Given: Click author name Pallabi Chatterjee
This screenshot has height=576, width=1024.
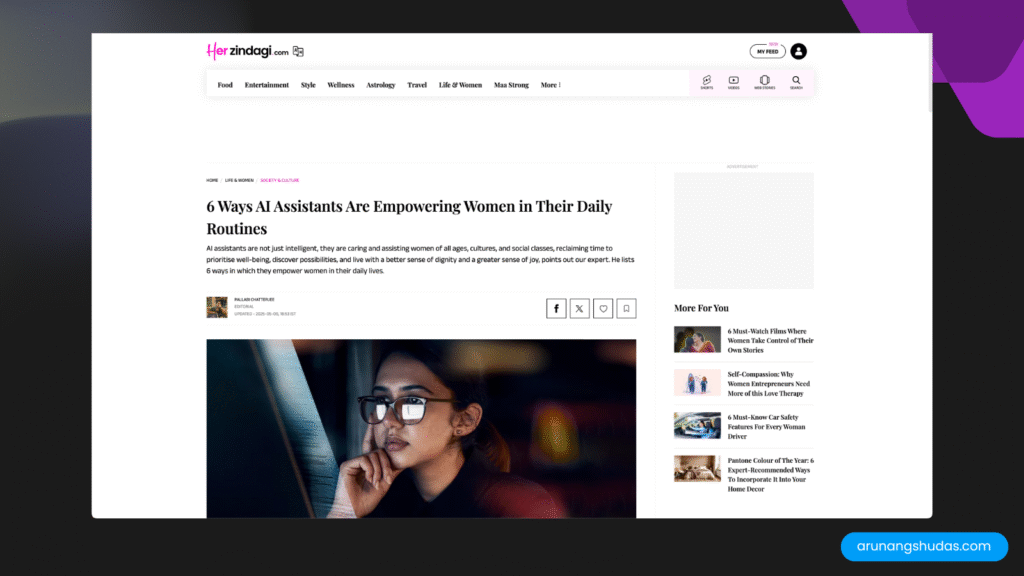Looking at the screenshot, I should tap(254, 300).
